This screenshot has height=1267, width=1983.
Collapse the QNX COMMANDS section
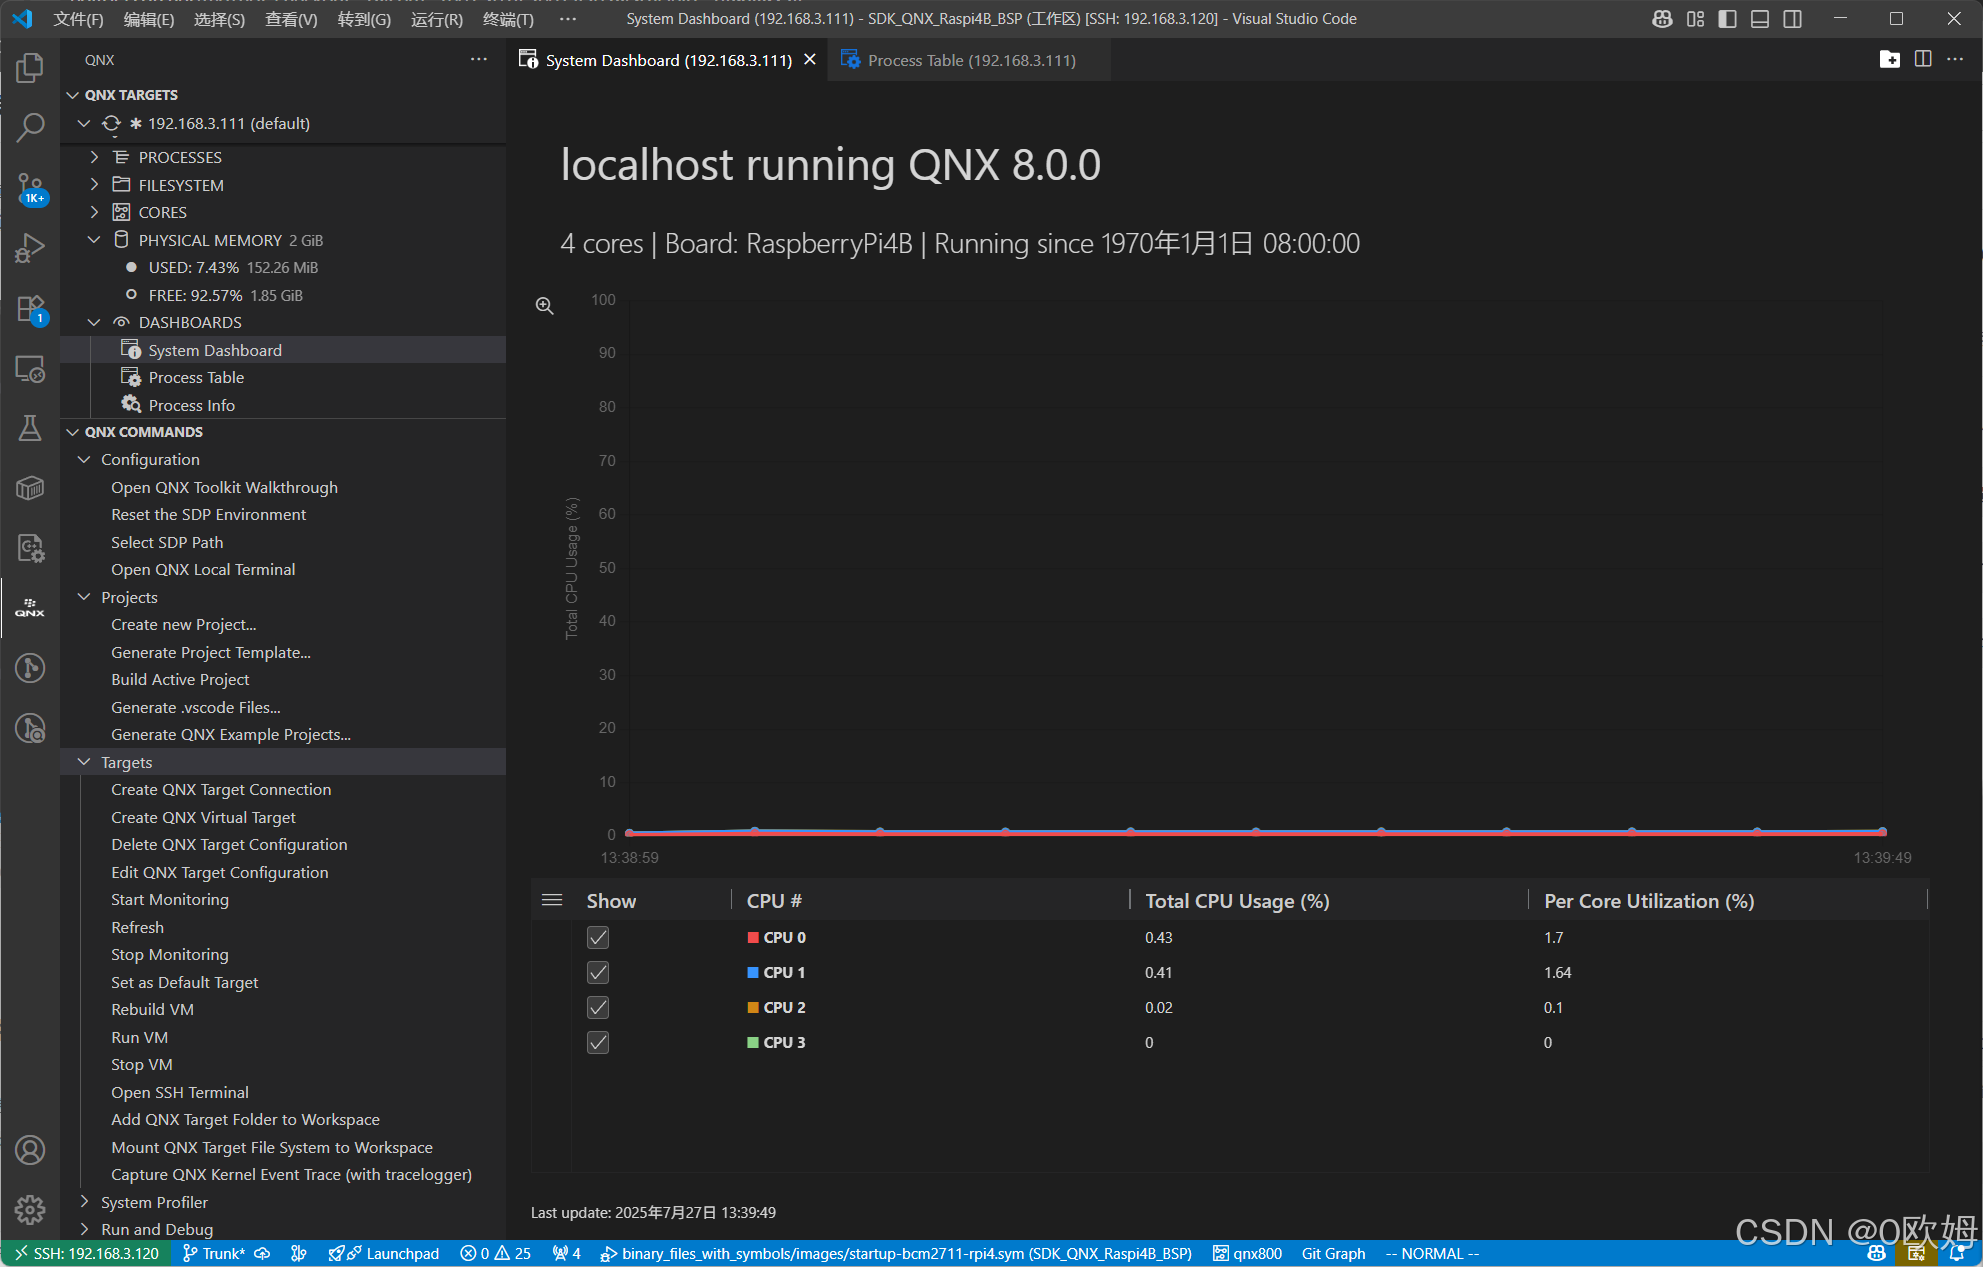(72, 432)
